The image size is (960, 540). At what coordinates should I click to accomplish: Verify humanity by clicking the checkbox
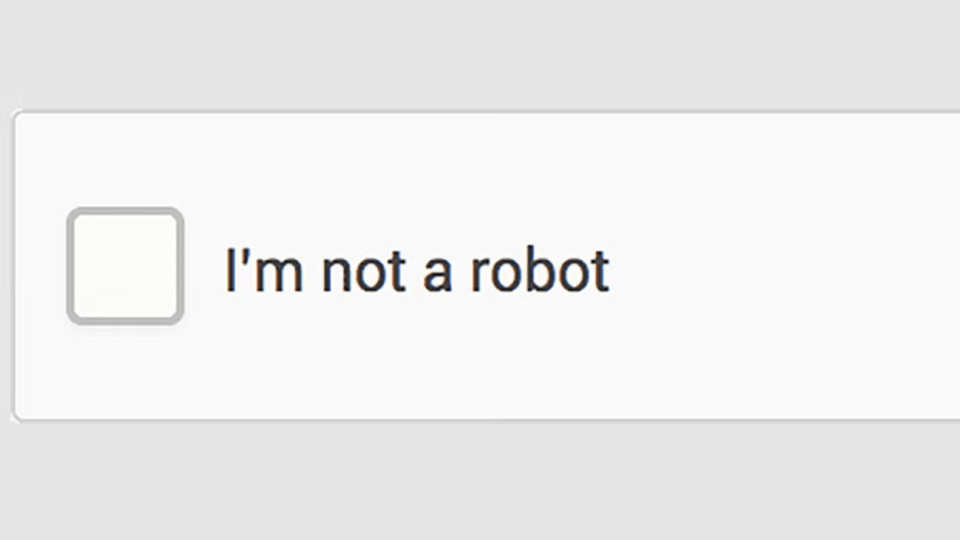tap(126, 266)
